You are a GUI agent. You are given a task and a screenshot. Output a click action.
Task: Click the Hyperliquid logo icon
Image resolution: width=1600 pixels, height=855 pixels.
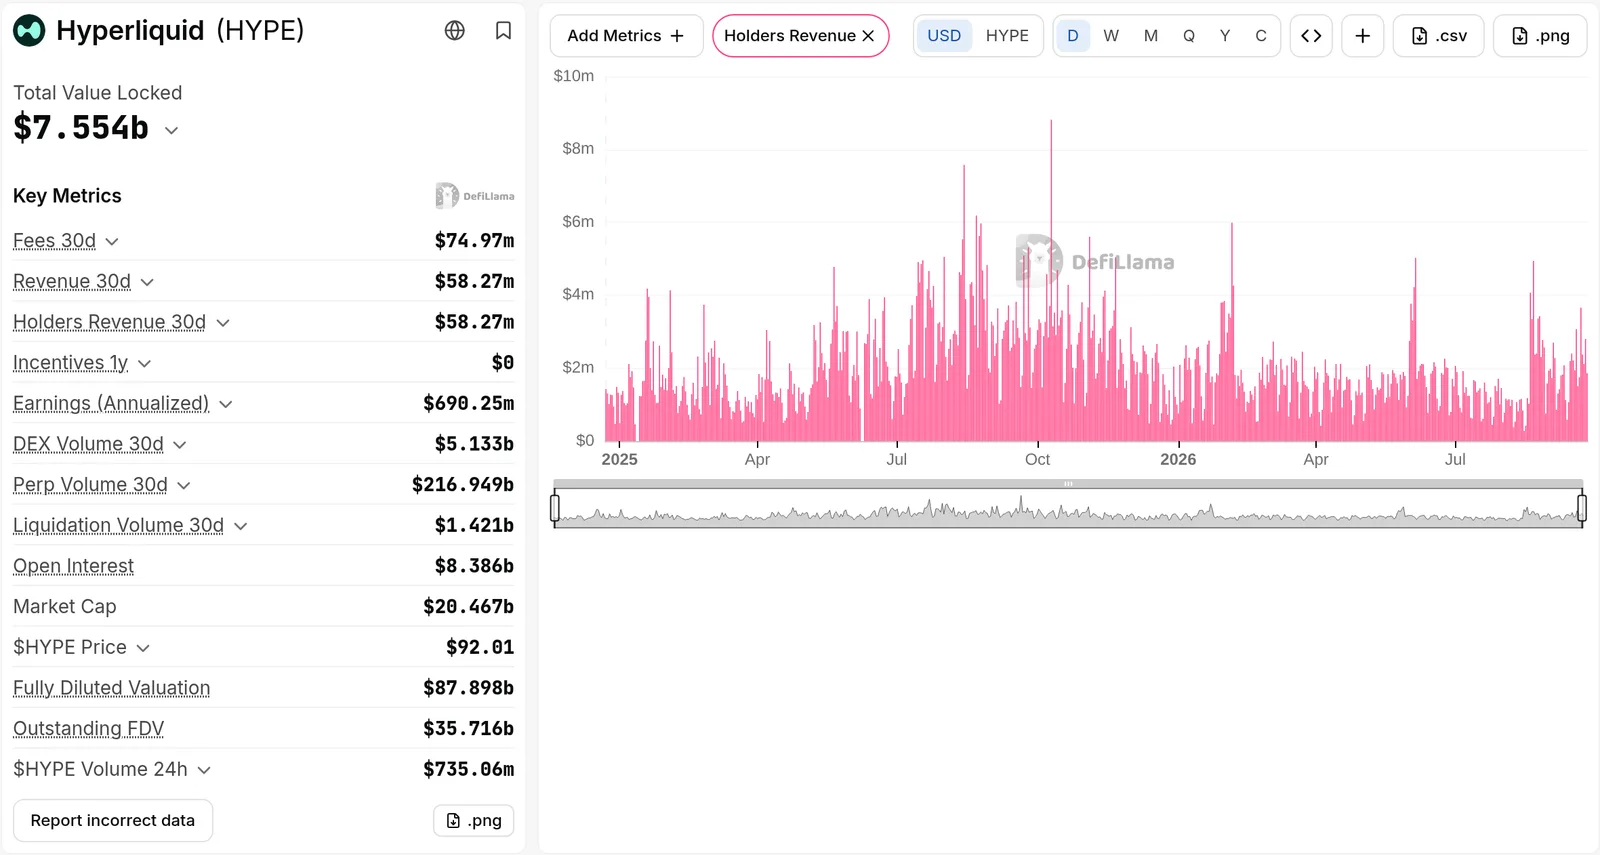point(29,31)
